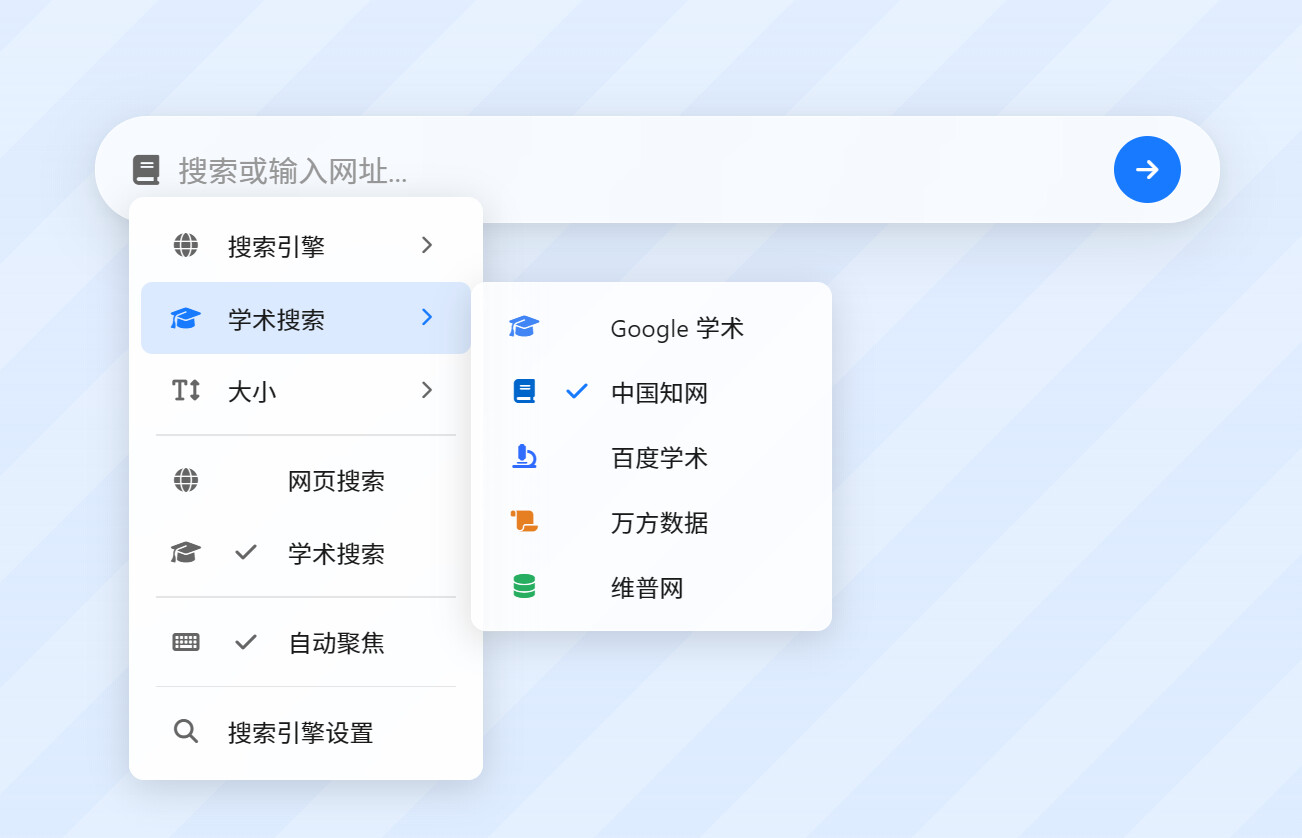Viewport: 1302px width, 838px height.
Task: Click the blue arrow search button
Action: [x=1147, y=169]
